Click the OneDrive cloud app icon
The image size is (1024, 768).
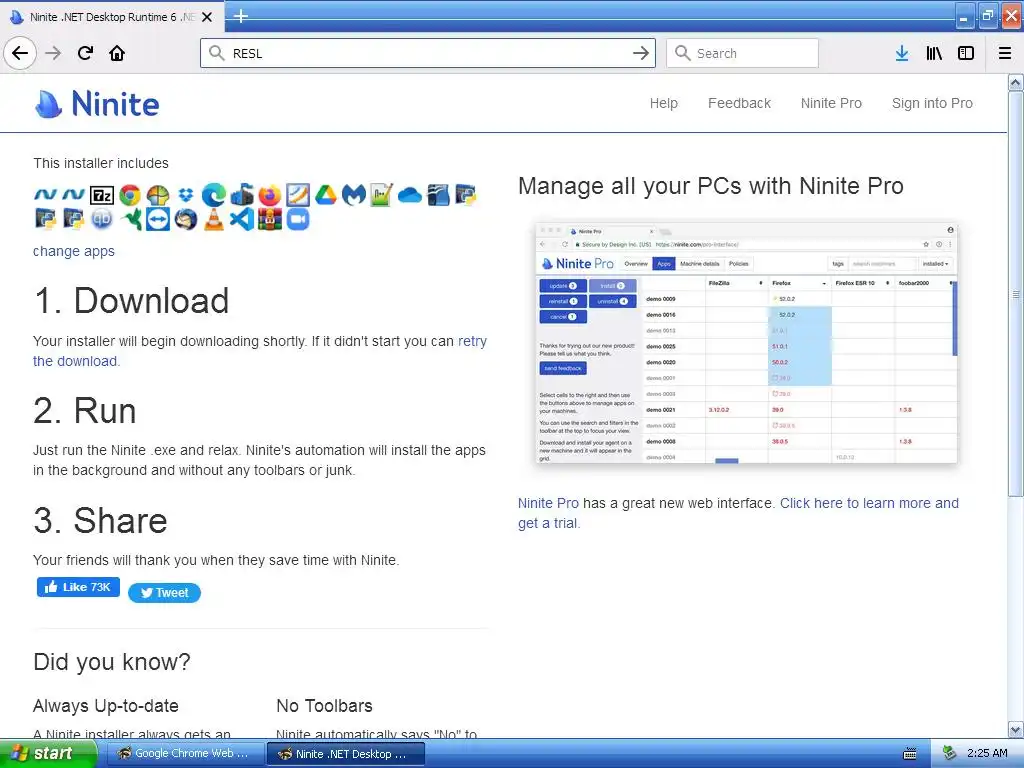410,195
